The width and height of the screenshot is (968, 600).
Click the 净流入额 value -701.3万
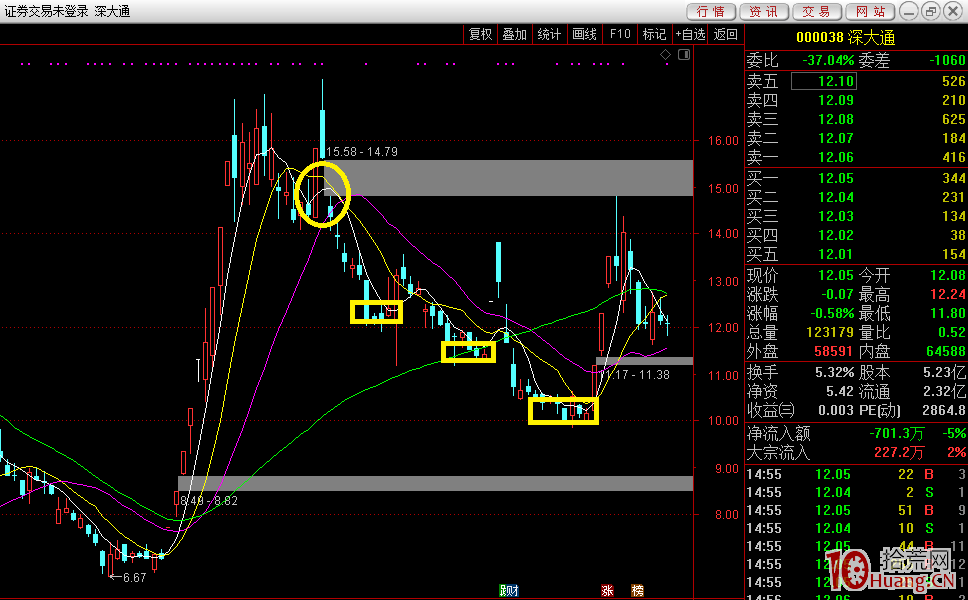pos(896,434)
